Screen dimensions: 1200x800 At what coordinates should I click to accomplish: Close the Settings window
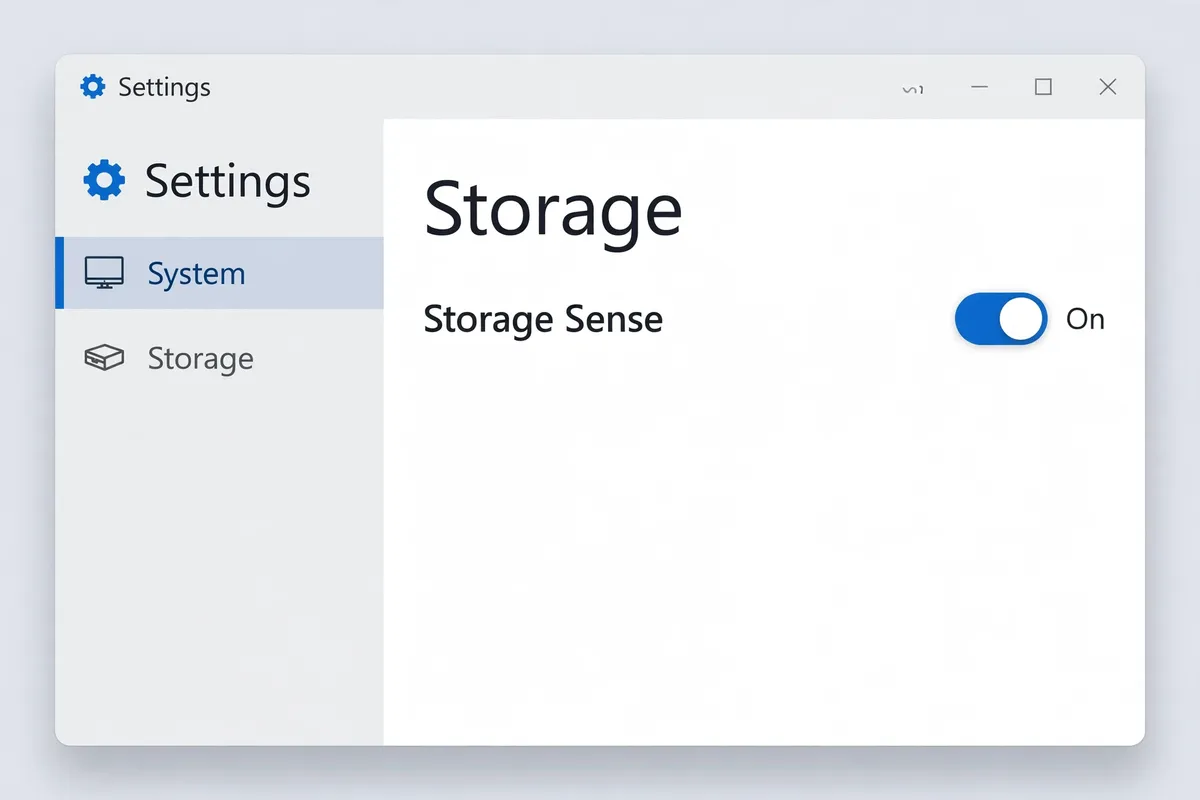click(1108, 87)
